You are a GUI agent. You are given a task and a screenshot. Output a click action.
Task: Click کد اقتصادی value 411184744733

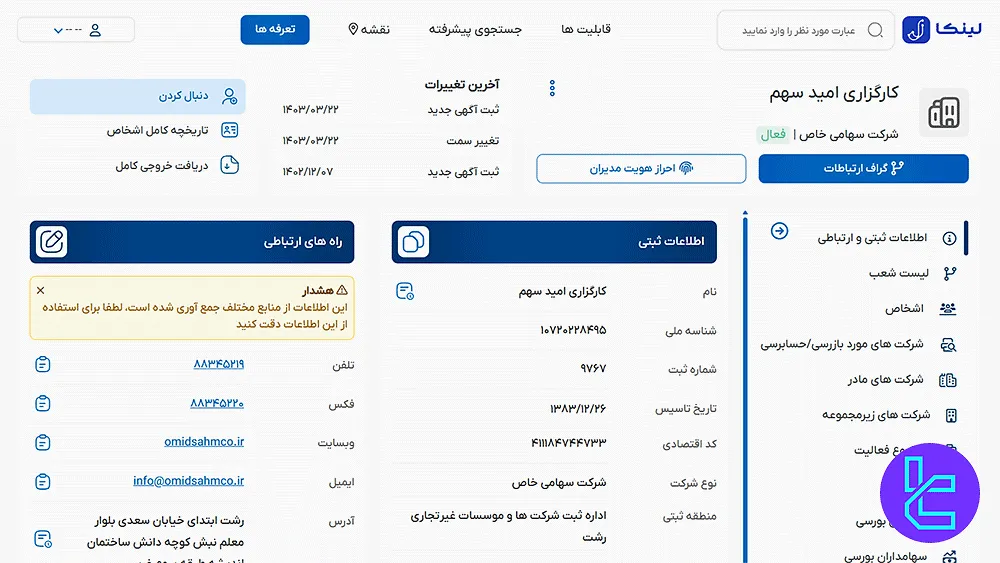[568, 442]
